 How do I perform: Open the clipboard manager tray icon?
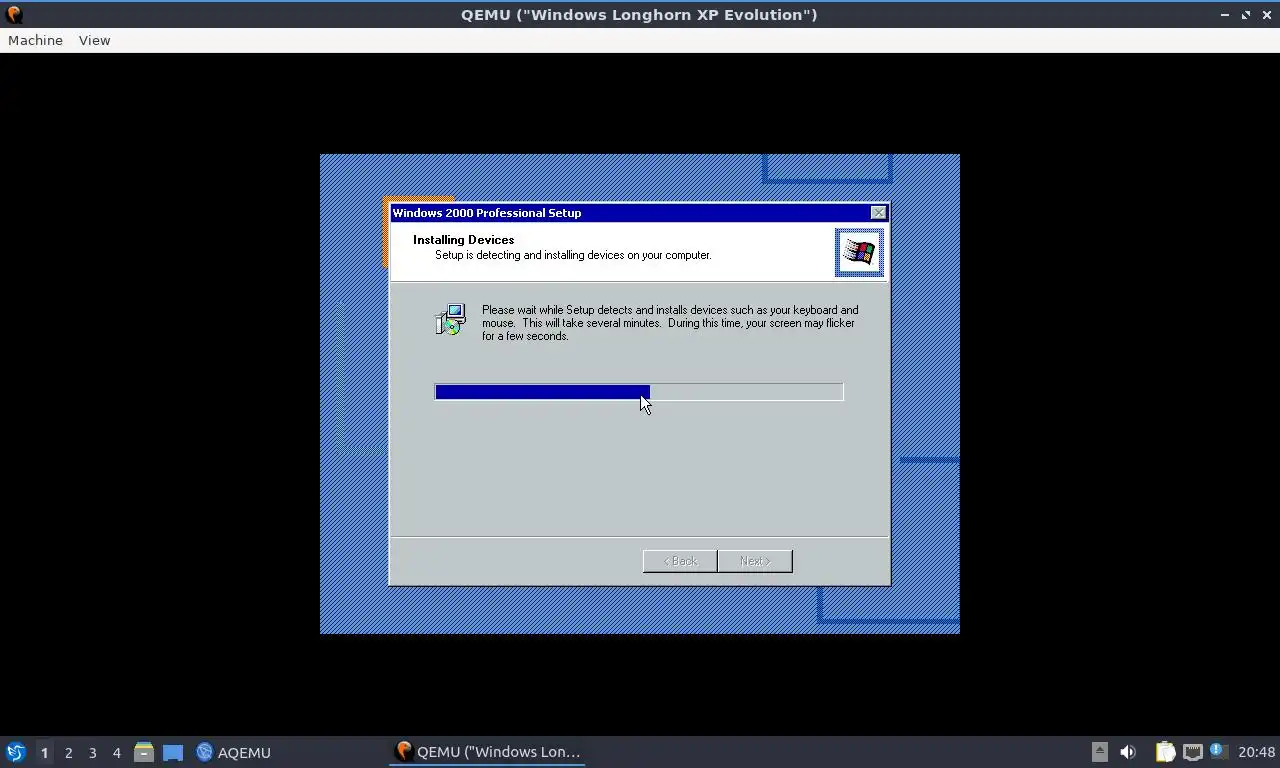(1165, 752)
